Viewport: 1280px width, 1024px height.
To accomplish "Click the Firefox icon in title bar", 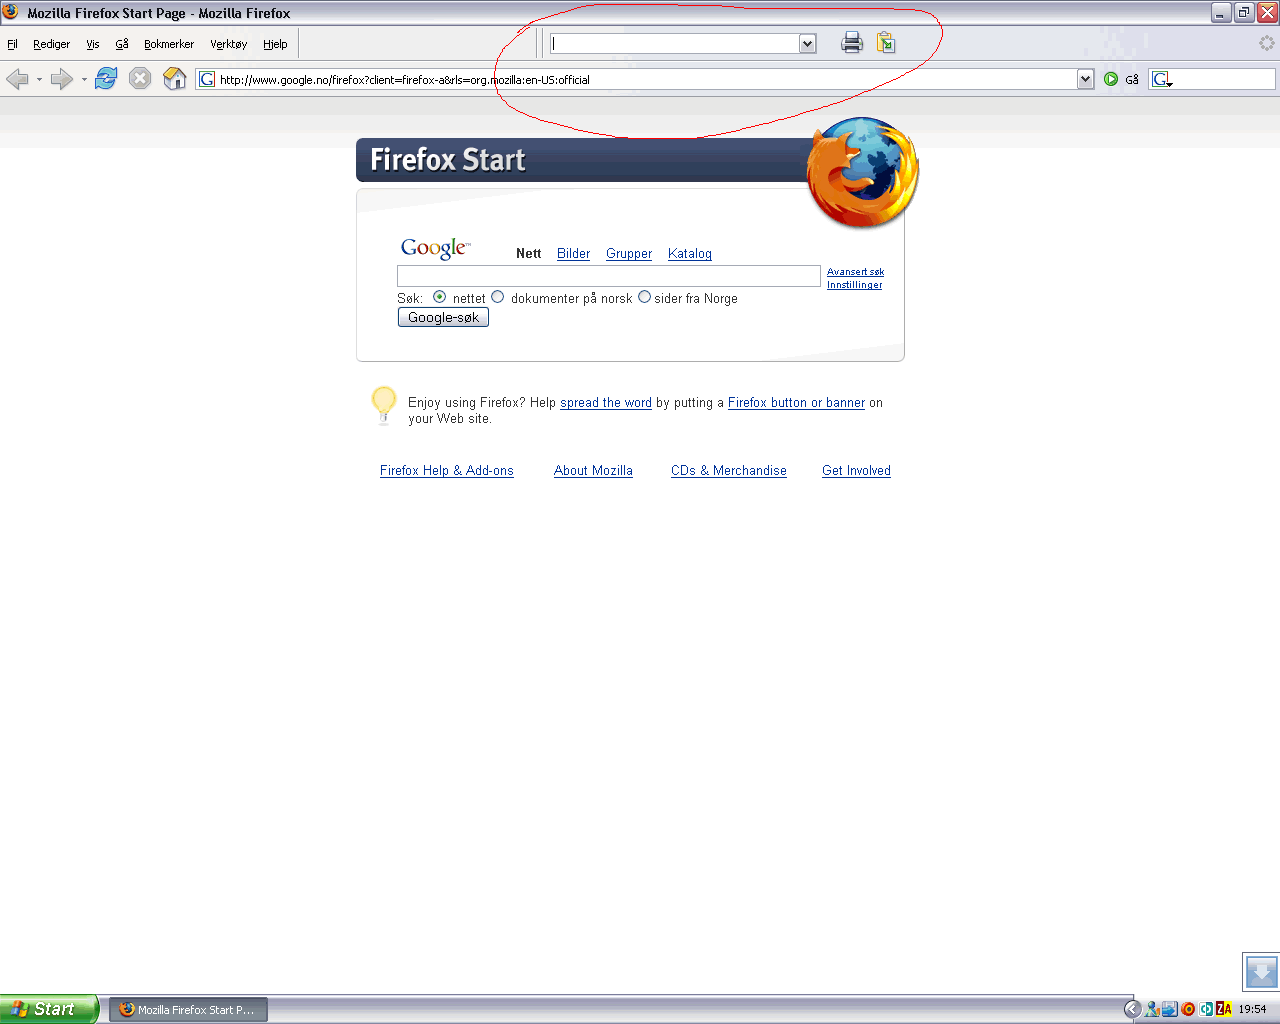I will coord(11,12).
